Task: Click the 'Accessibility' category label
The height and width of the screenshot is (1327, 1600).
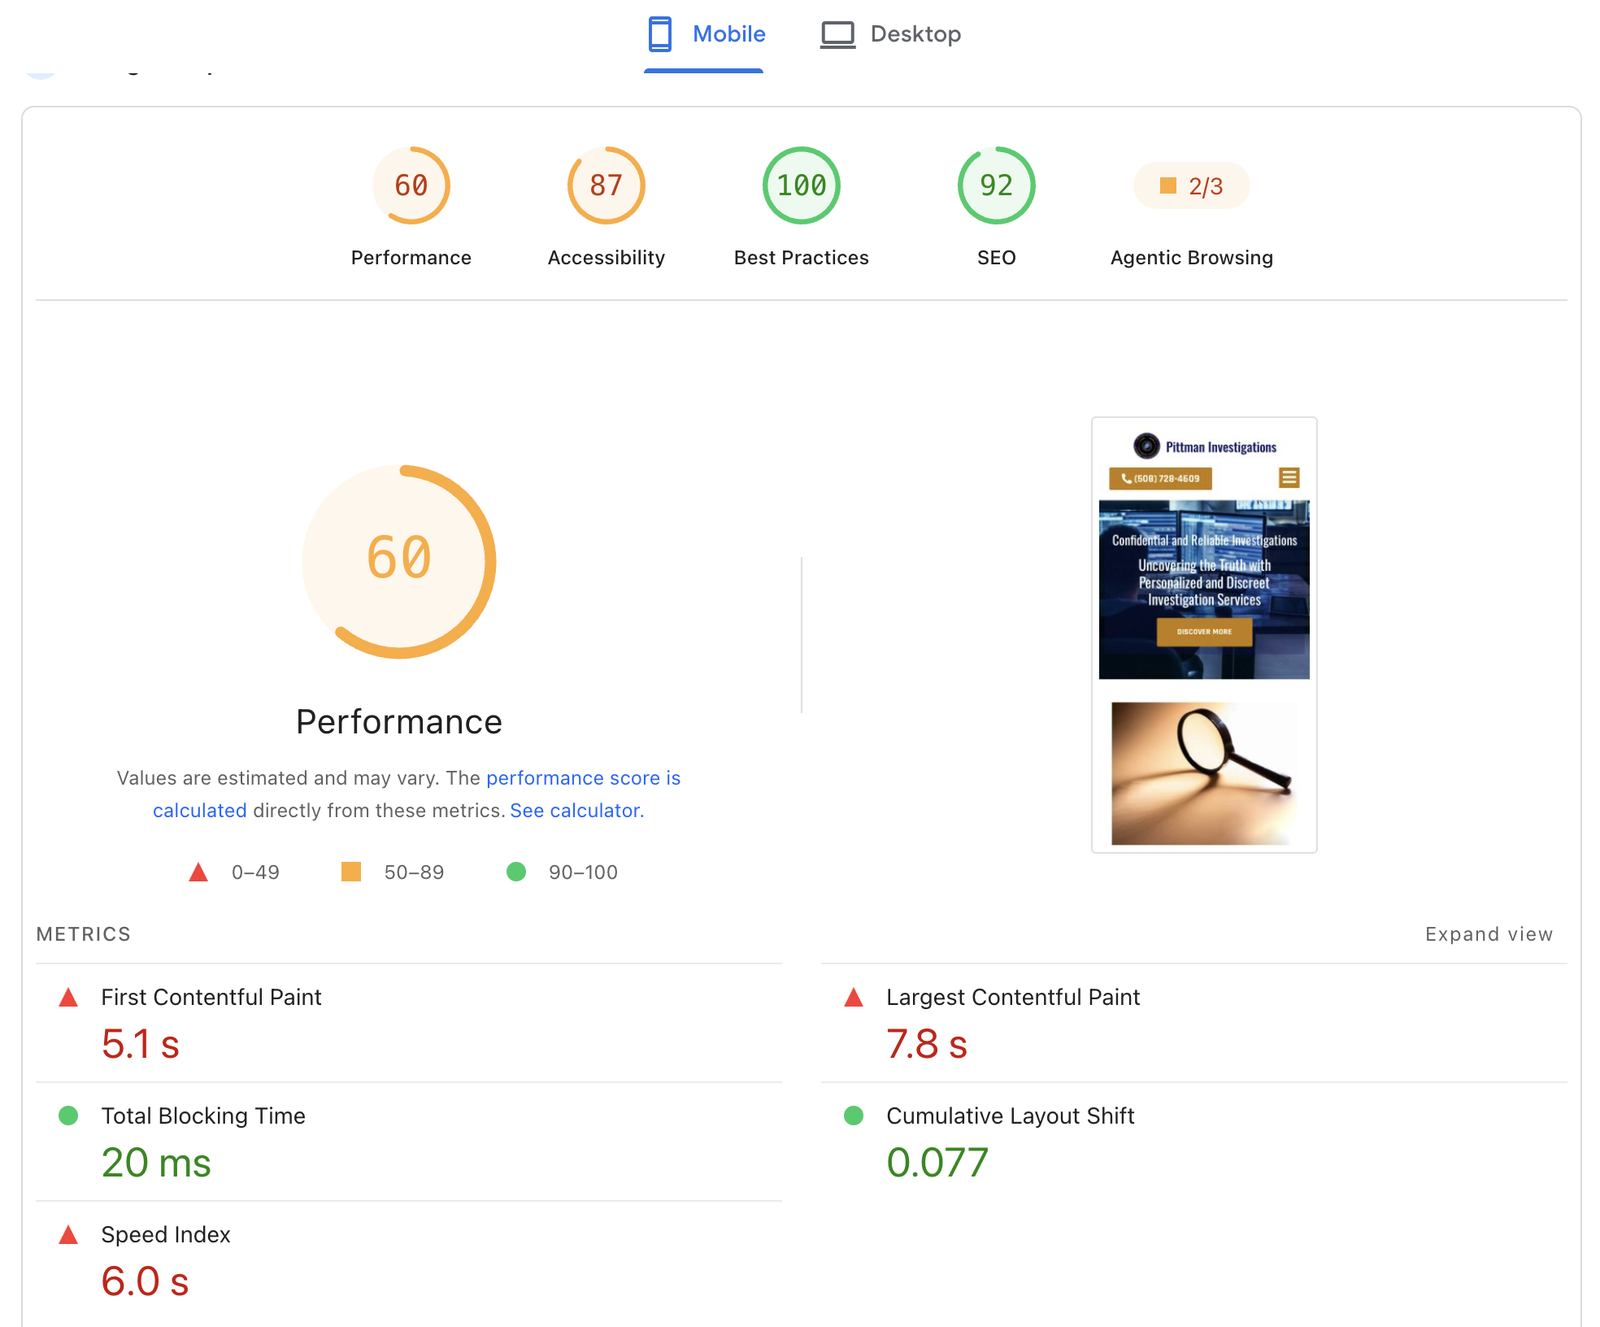Action: click(x=606, y=258)
